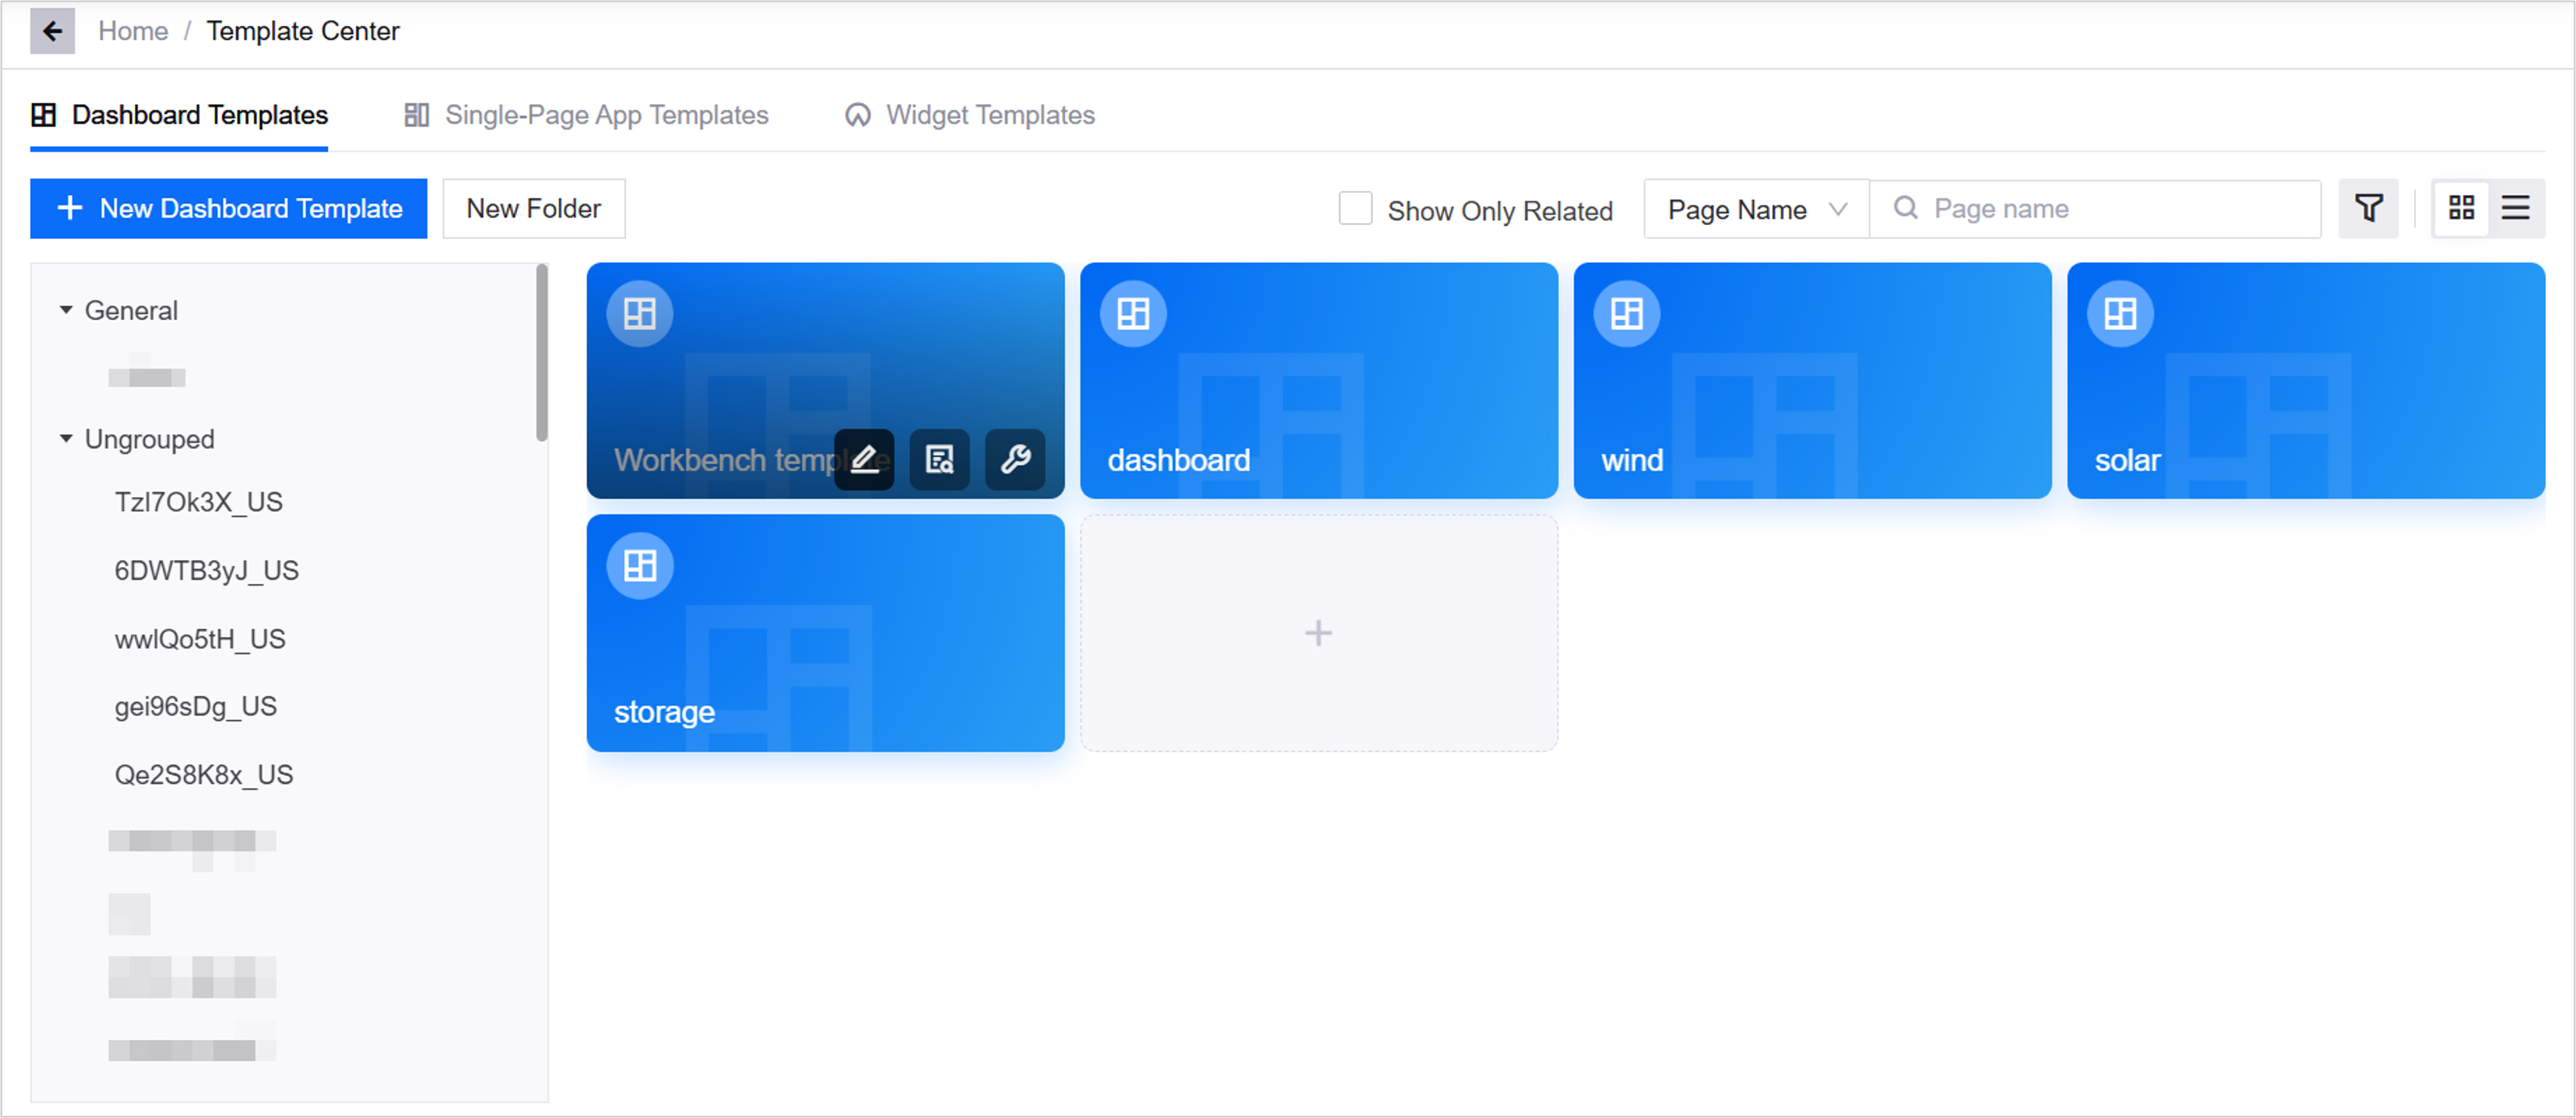This screenshot has width=2576, height=1118.
Task: Click the search magnifier icon
Action: 1906,208
